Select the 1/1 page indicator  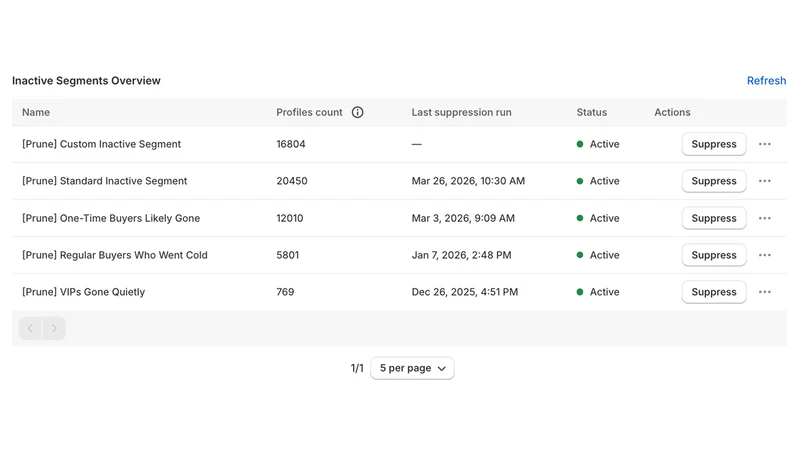[357, 368]
